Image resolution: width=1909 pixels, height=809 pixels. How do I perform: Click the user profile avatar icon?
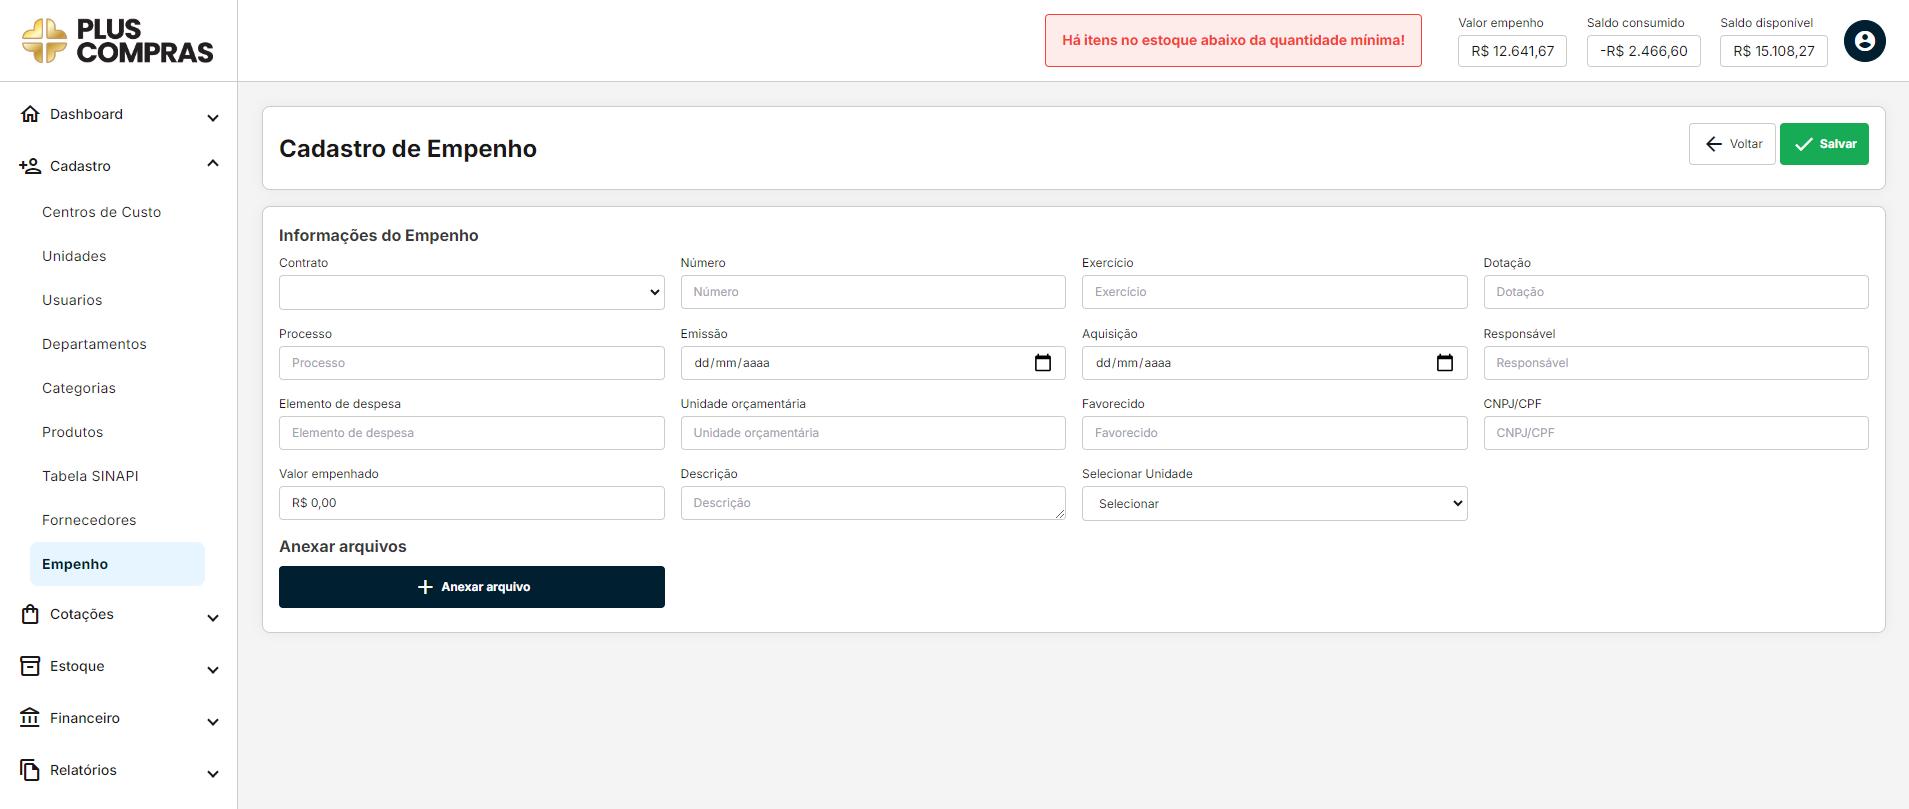pos(1864,41)
